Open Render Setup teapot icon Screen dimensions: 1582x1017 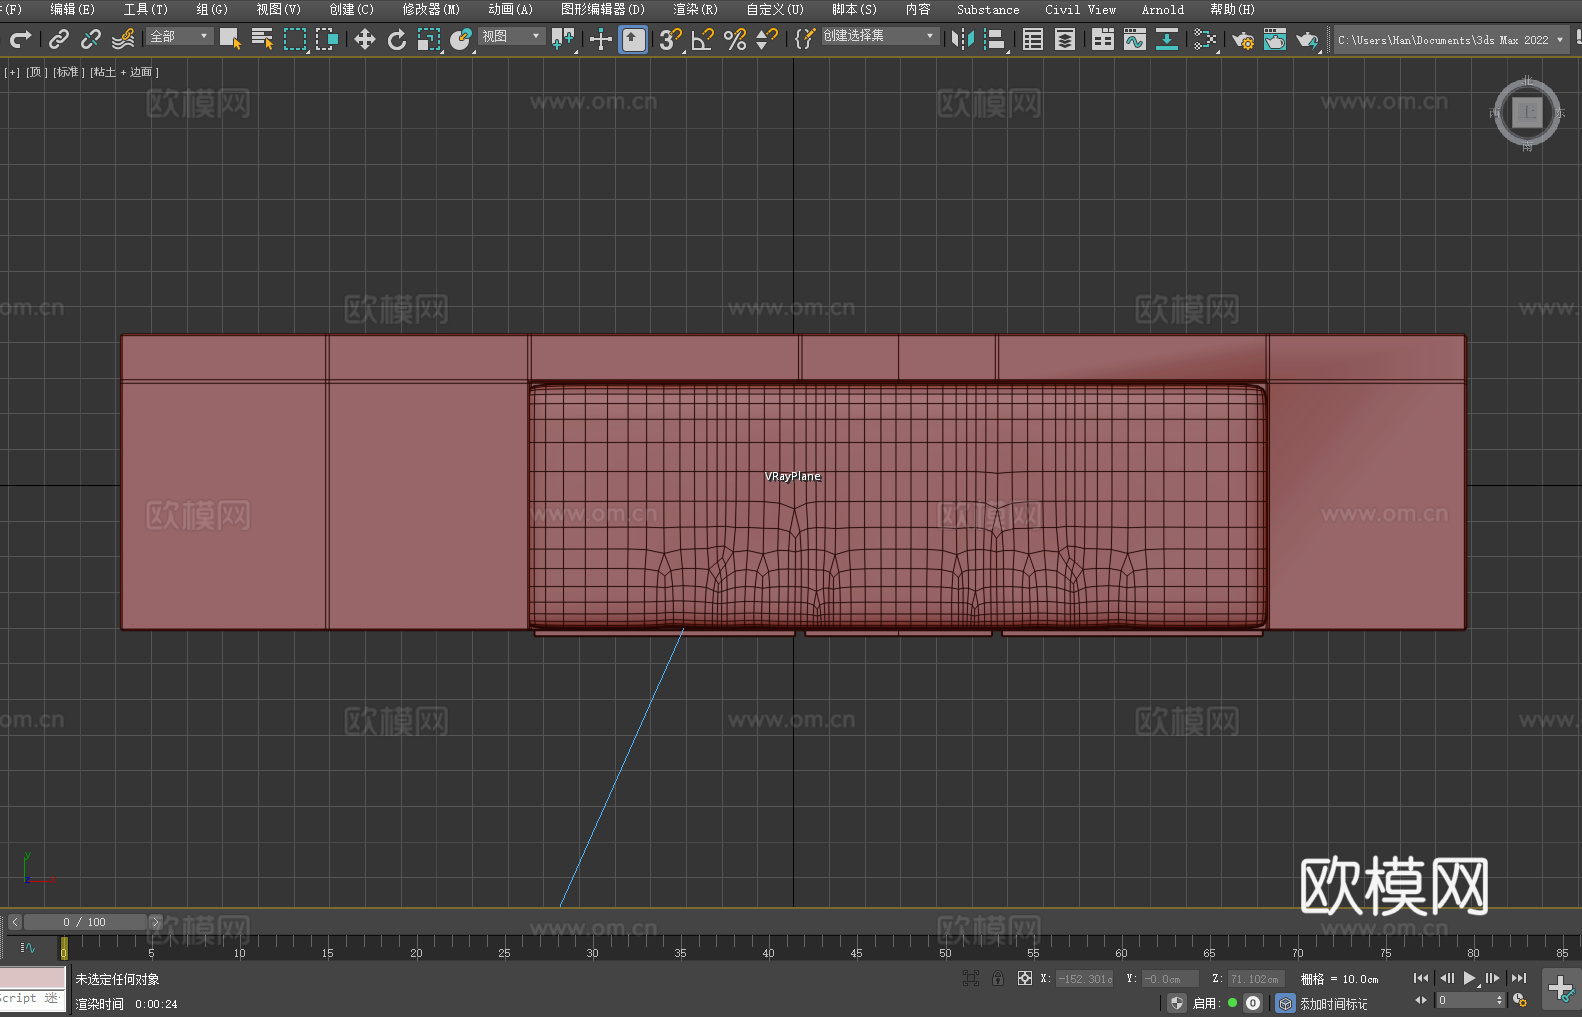(x=1243, y=39)
